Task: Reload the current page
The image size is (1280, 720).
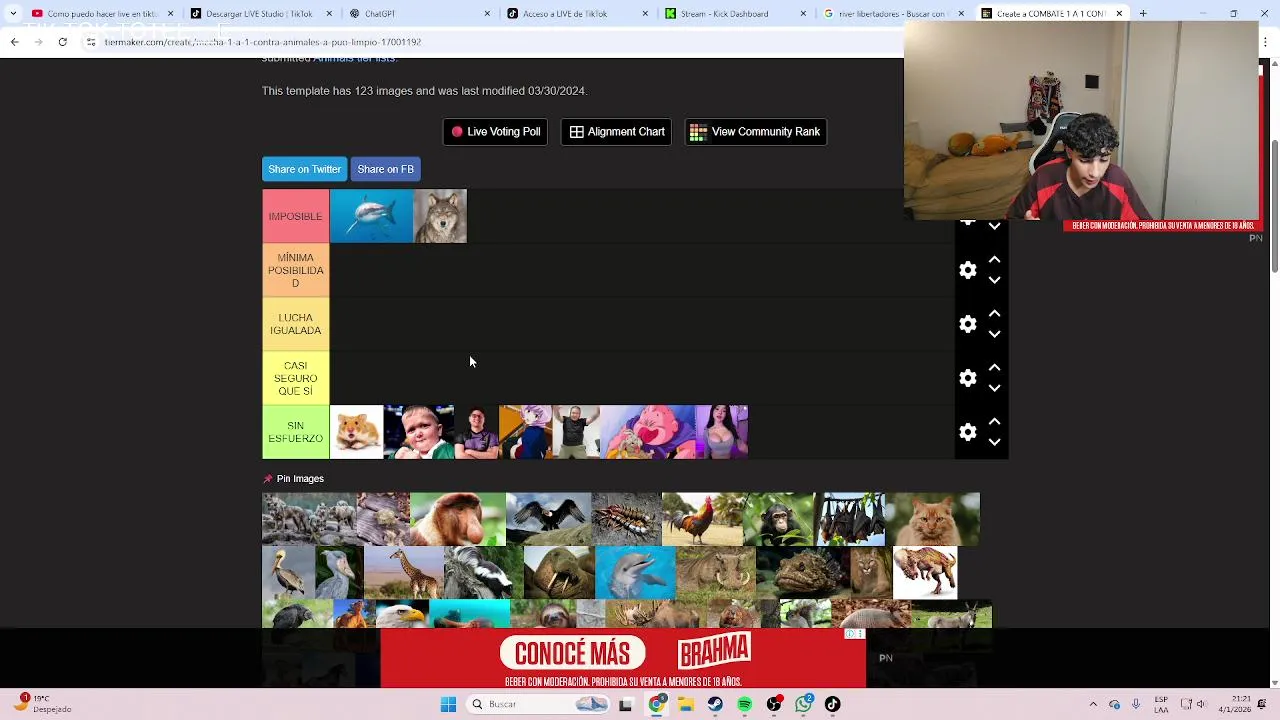Action: 62,42
